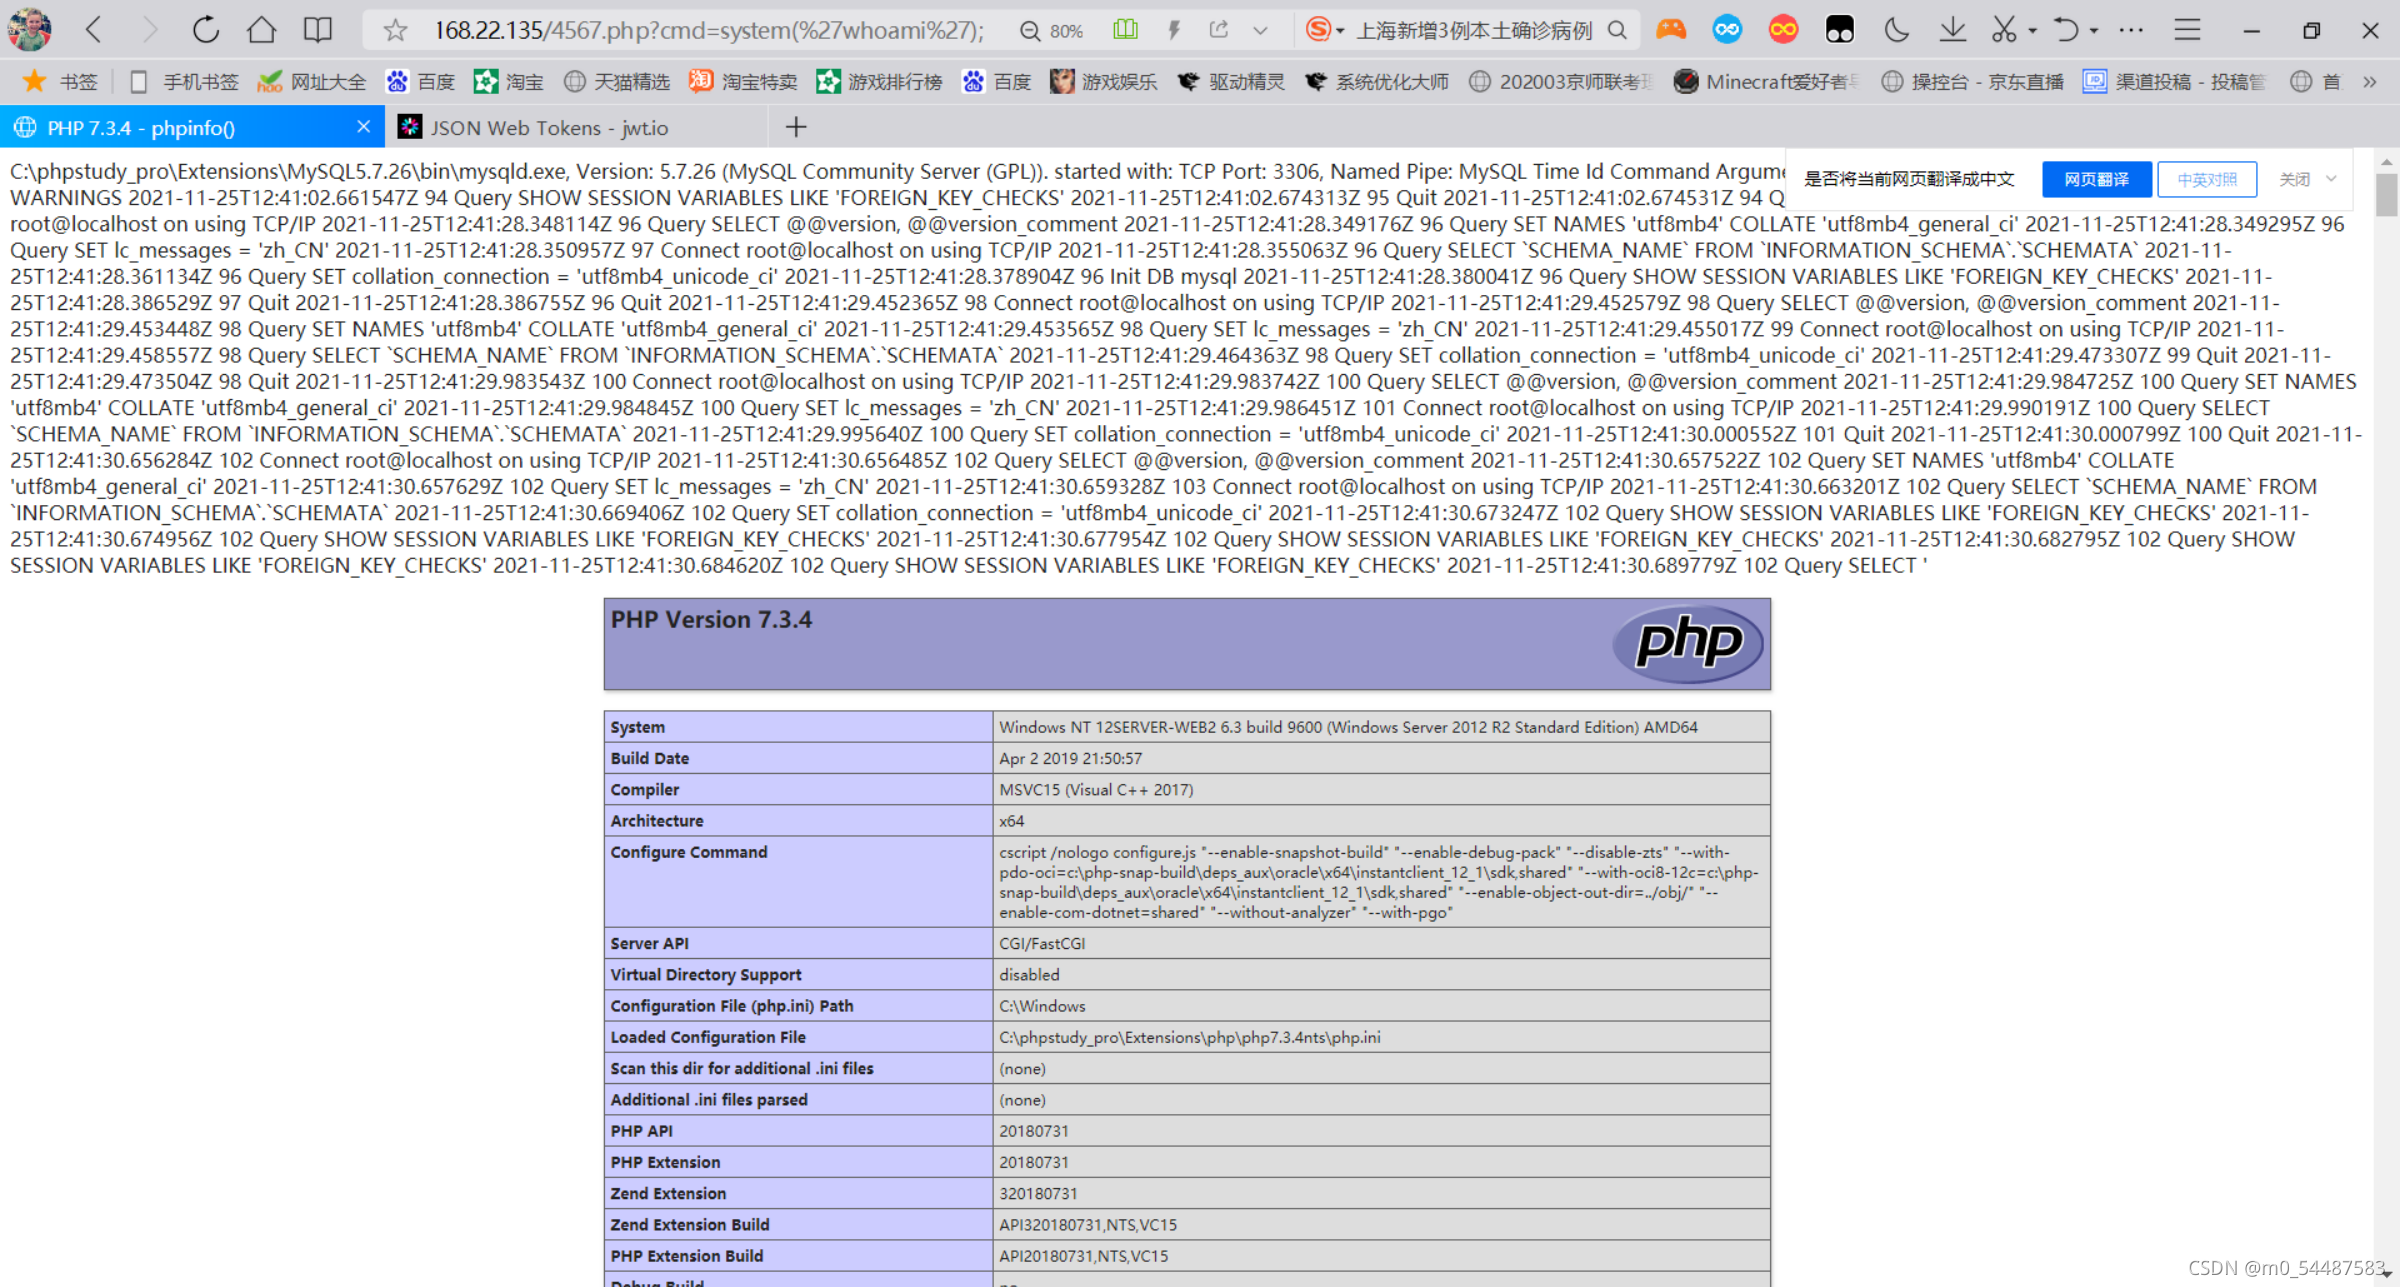Switch to JSON Web Tokens jwt.io tab

(x=548, y=128)
